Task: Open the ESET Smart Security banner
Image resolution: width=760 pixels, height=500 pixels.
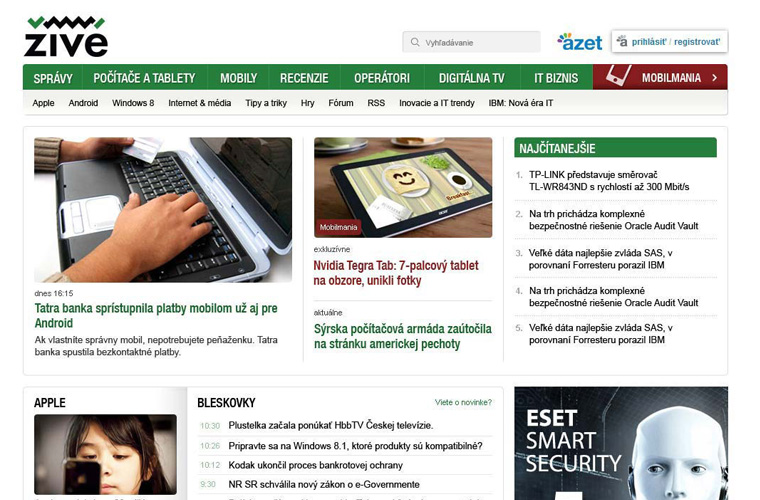Action: (x=621, y=443)
